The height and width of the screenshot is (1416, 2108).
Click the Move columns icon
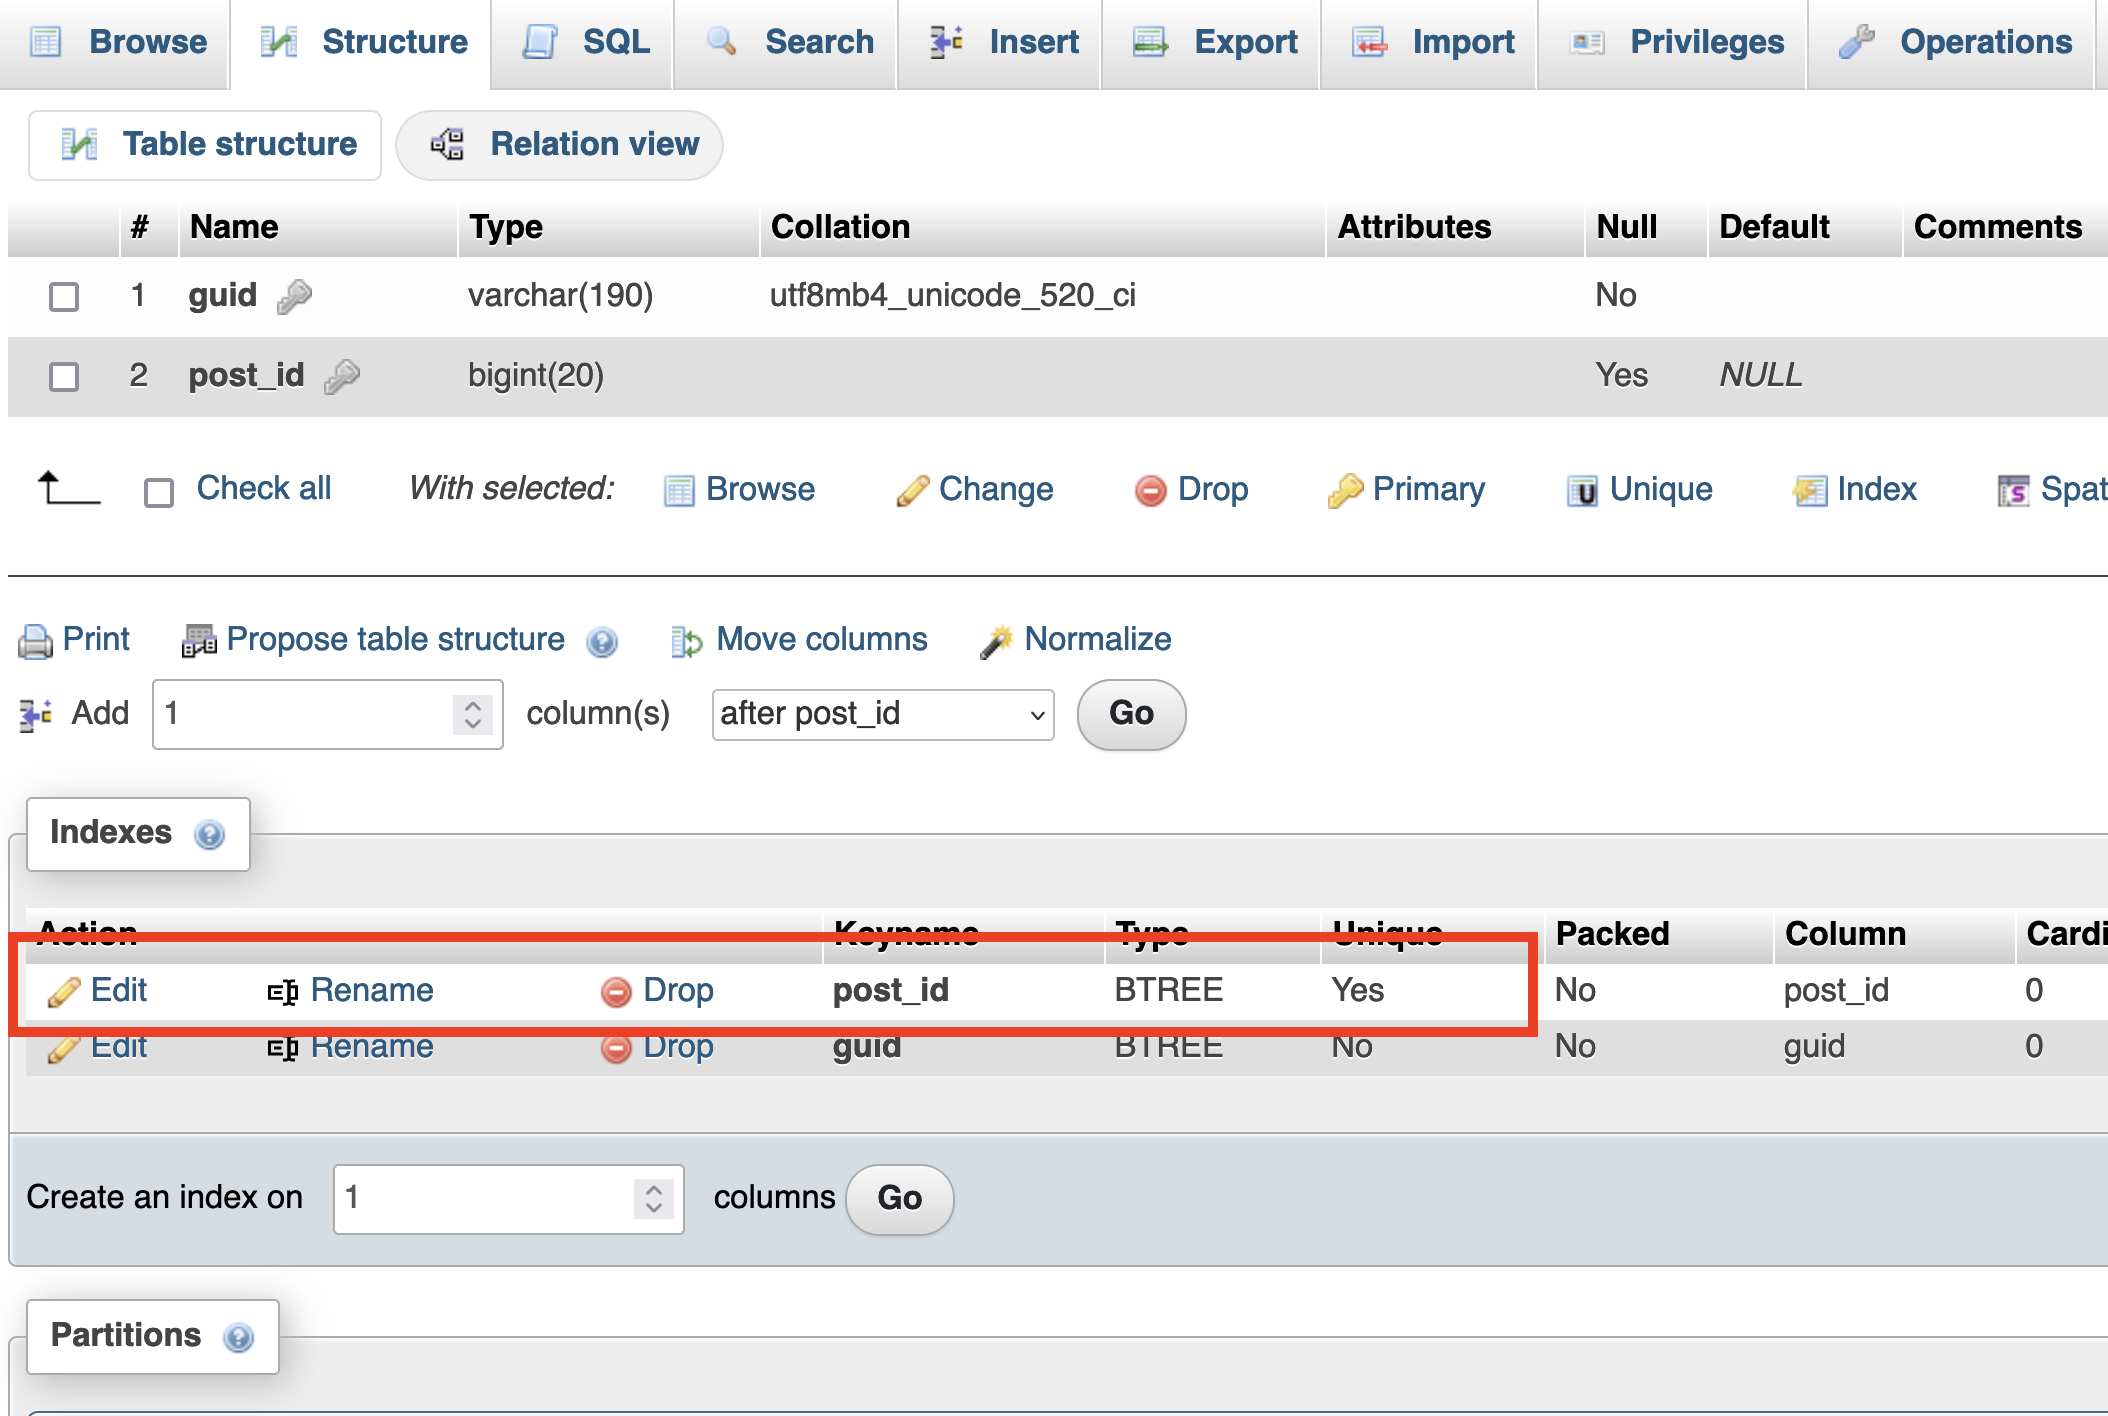coord(687,641)
